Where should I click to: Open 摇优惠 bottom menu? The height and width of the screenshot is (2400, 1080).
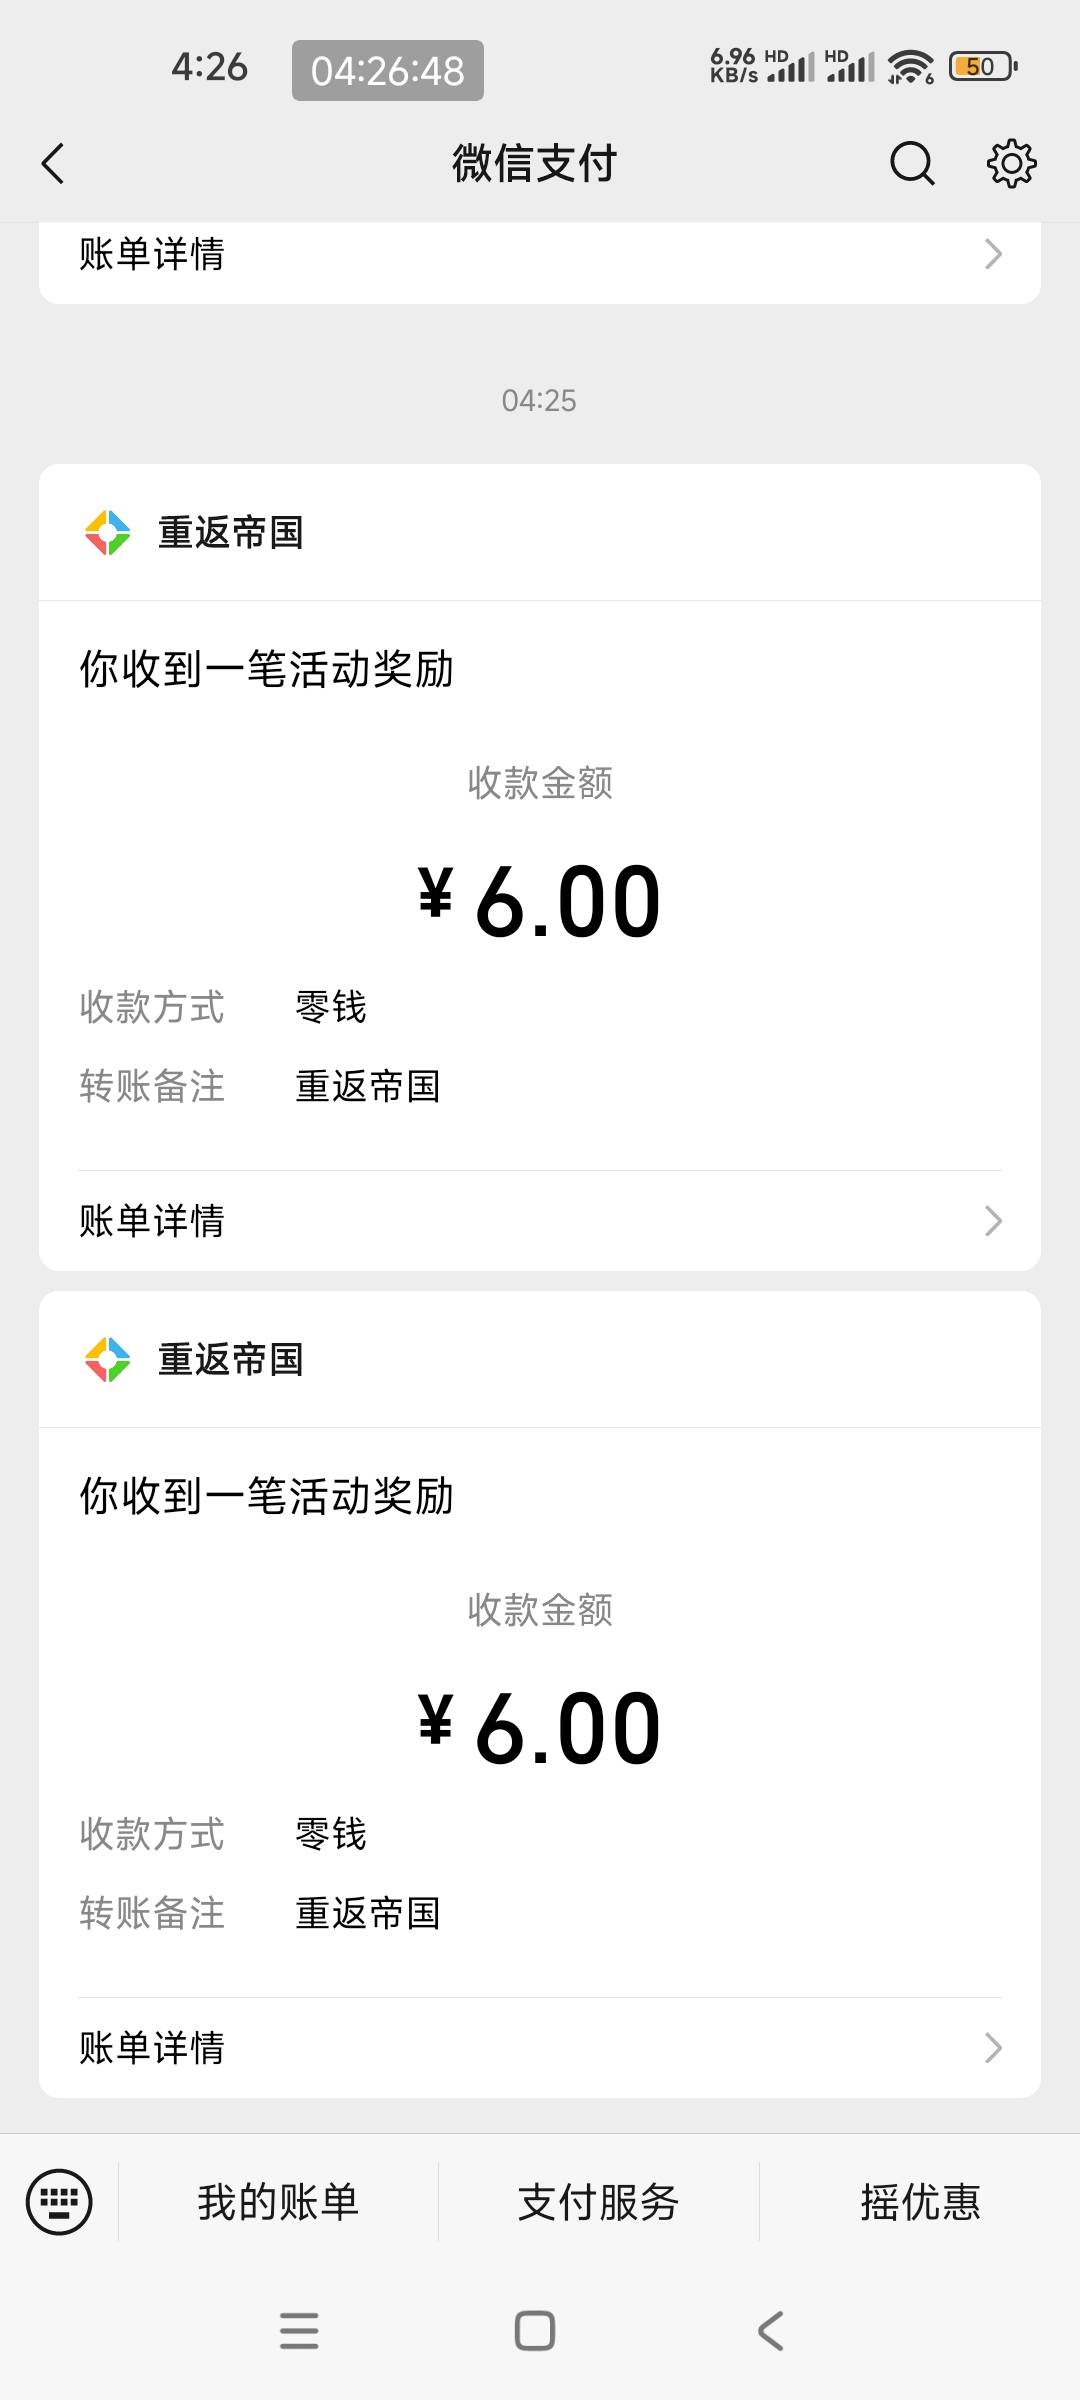click(x=920, y=2202)
